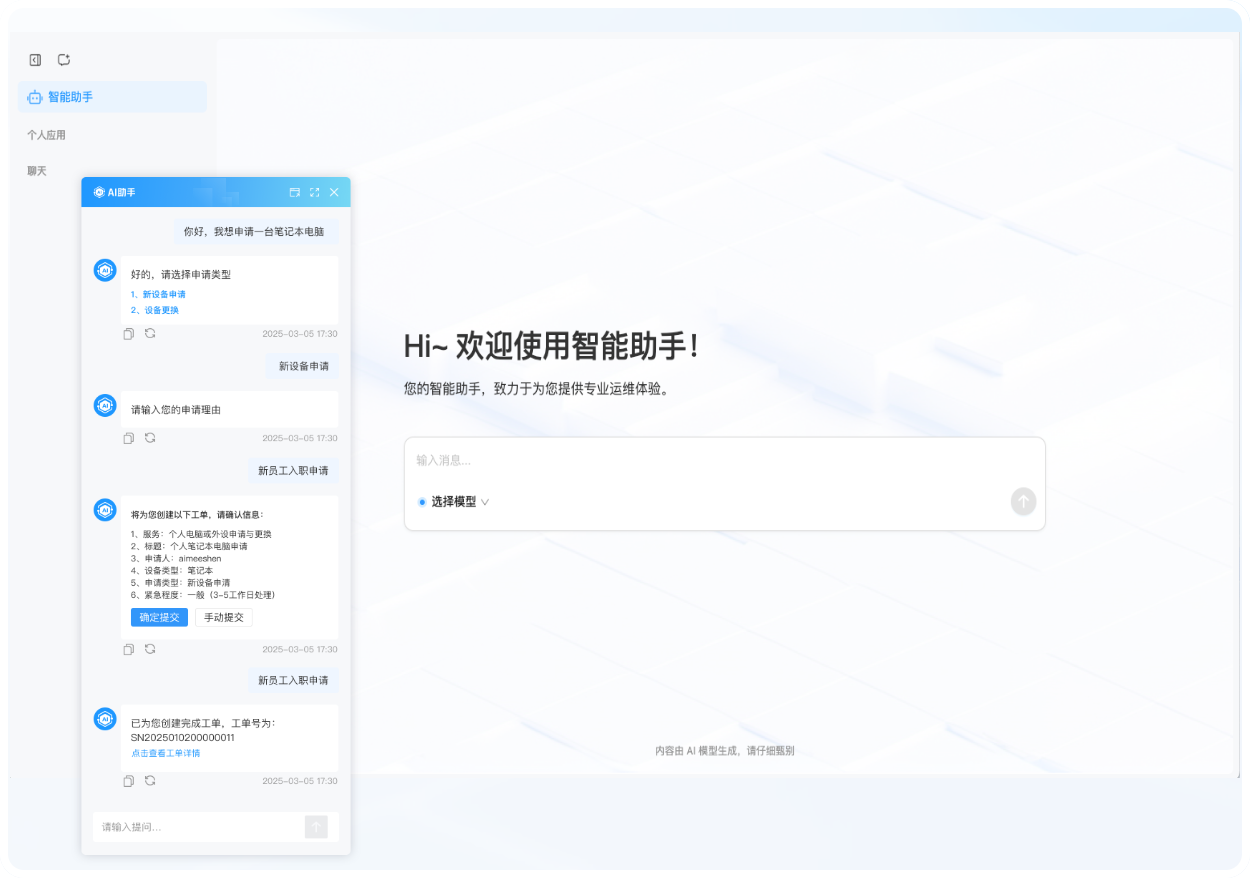Click the AI avatar beside 请输入您的申请理由
This screenshot has height=878, width=1250.
105,405
